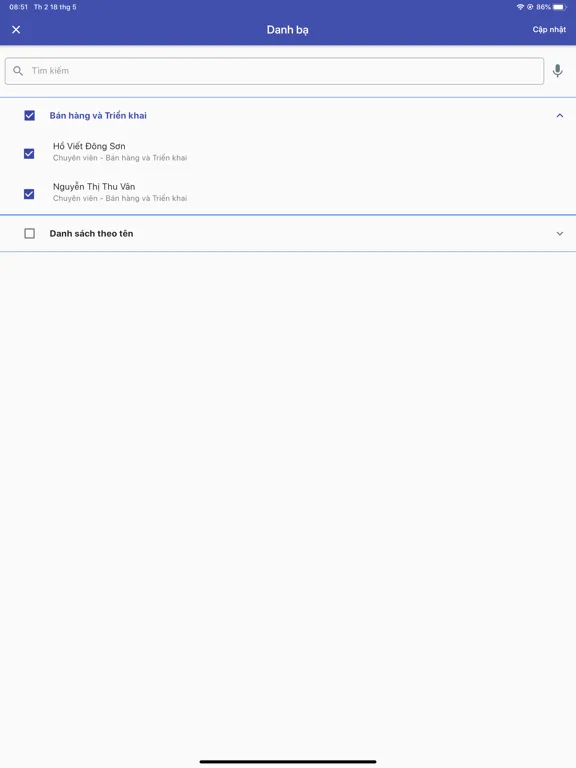The width and height of the screenshot is (576, 768).
Task: Select contact name Nguyễn Thị Thu Vân
Action: 94,187
